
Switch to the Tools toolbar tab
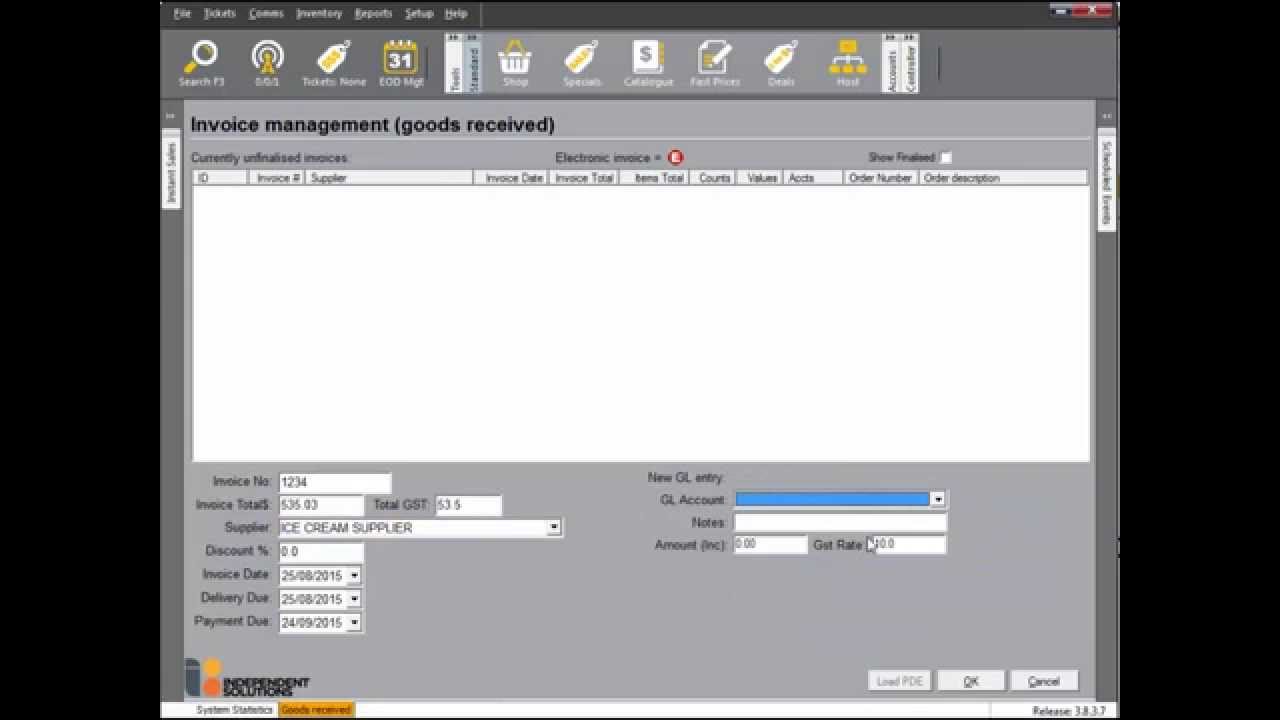pyautogui.click(x=454, y=64)
